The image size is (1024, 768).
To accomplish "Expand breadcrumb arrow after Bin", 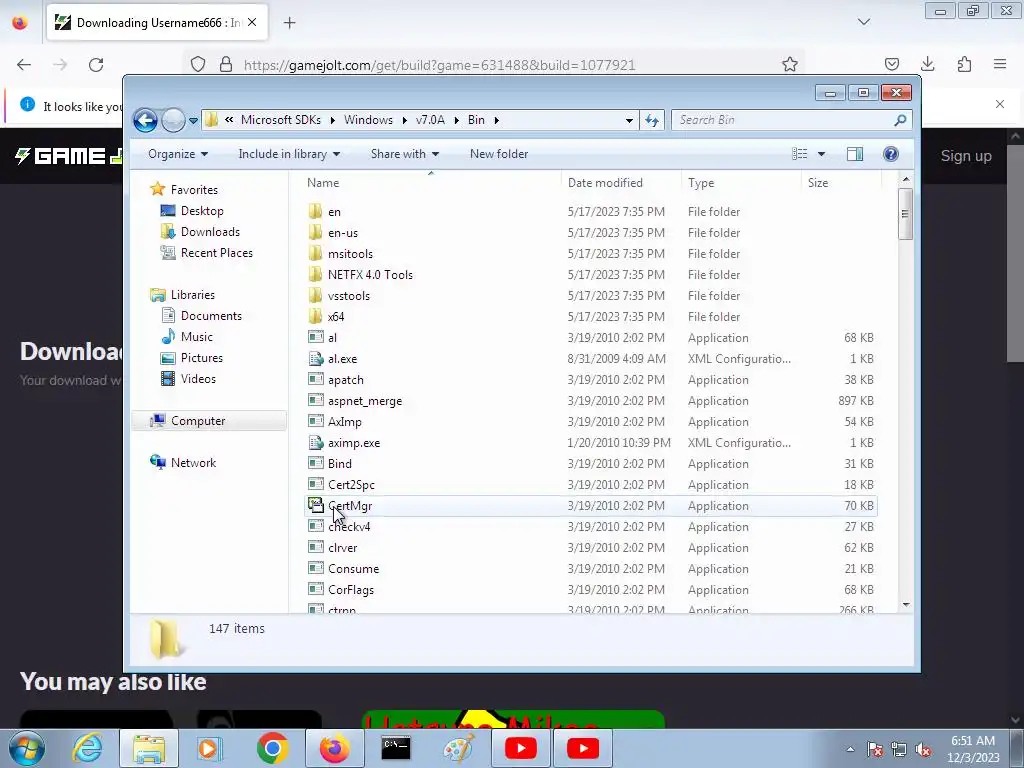I will (497, 120).
